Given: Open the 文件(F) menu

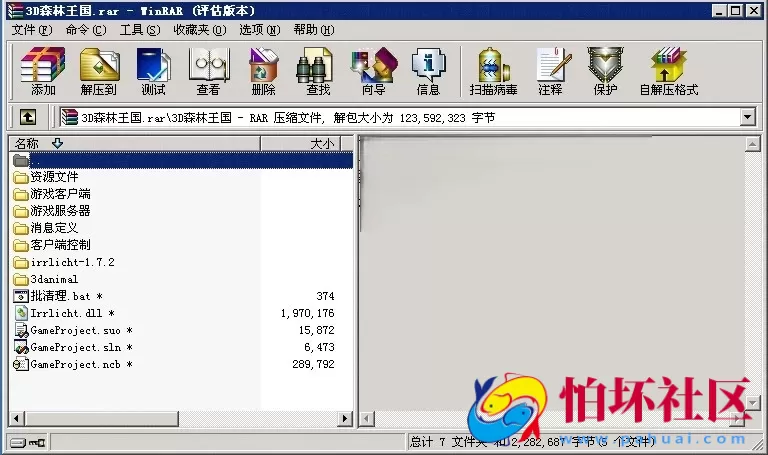Looking at the screenshot, I should coord(30,30).
